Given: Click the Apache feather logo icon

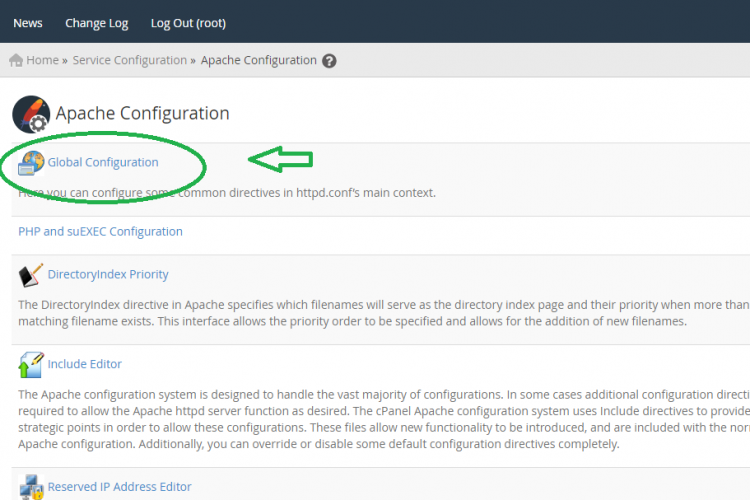Looking at the screenshot, I should [31, 114].
